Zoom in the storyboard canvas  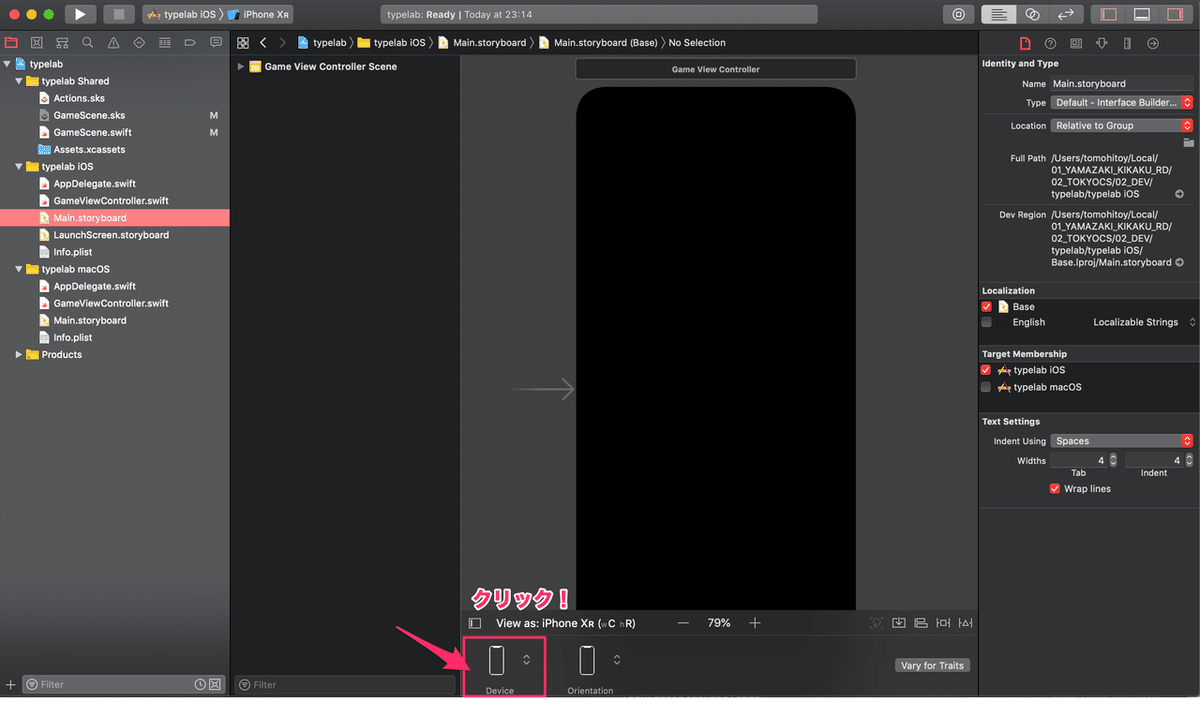coord(755,623)
